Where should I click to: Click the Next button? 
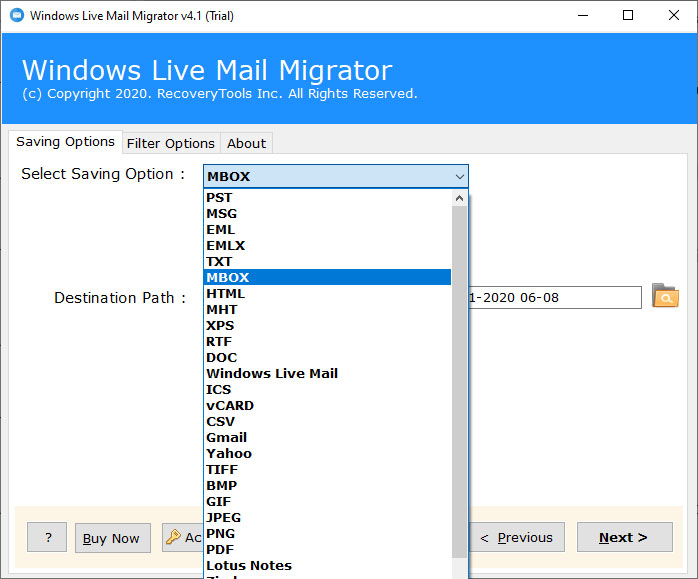click(625, 537)
